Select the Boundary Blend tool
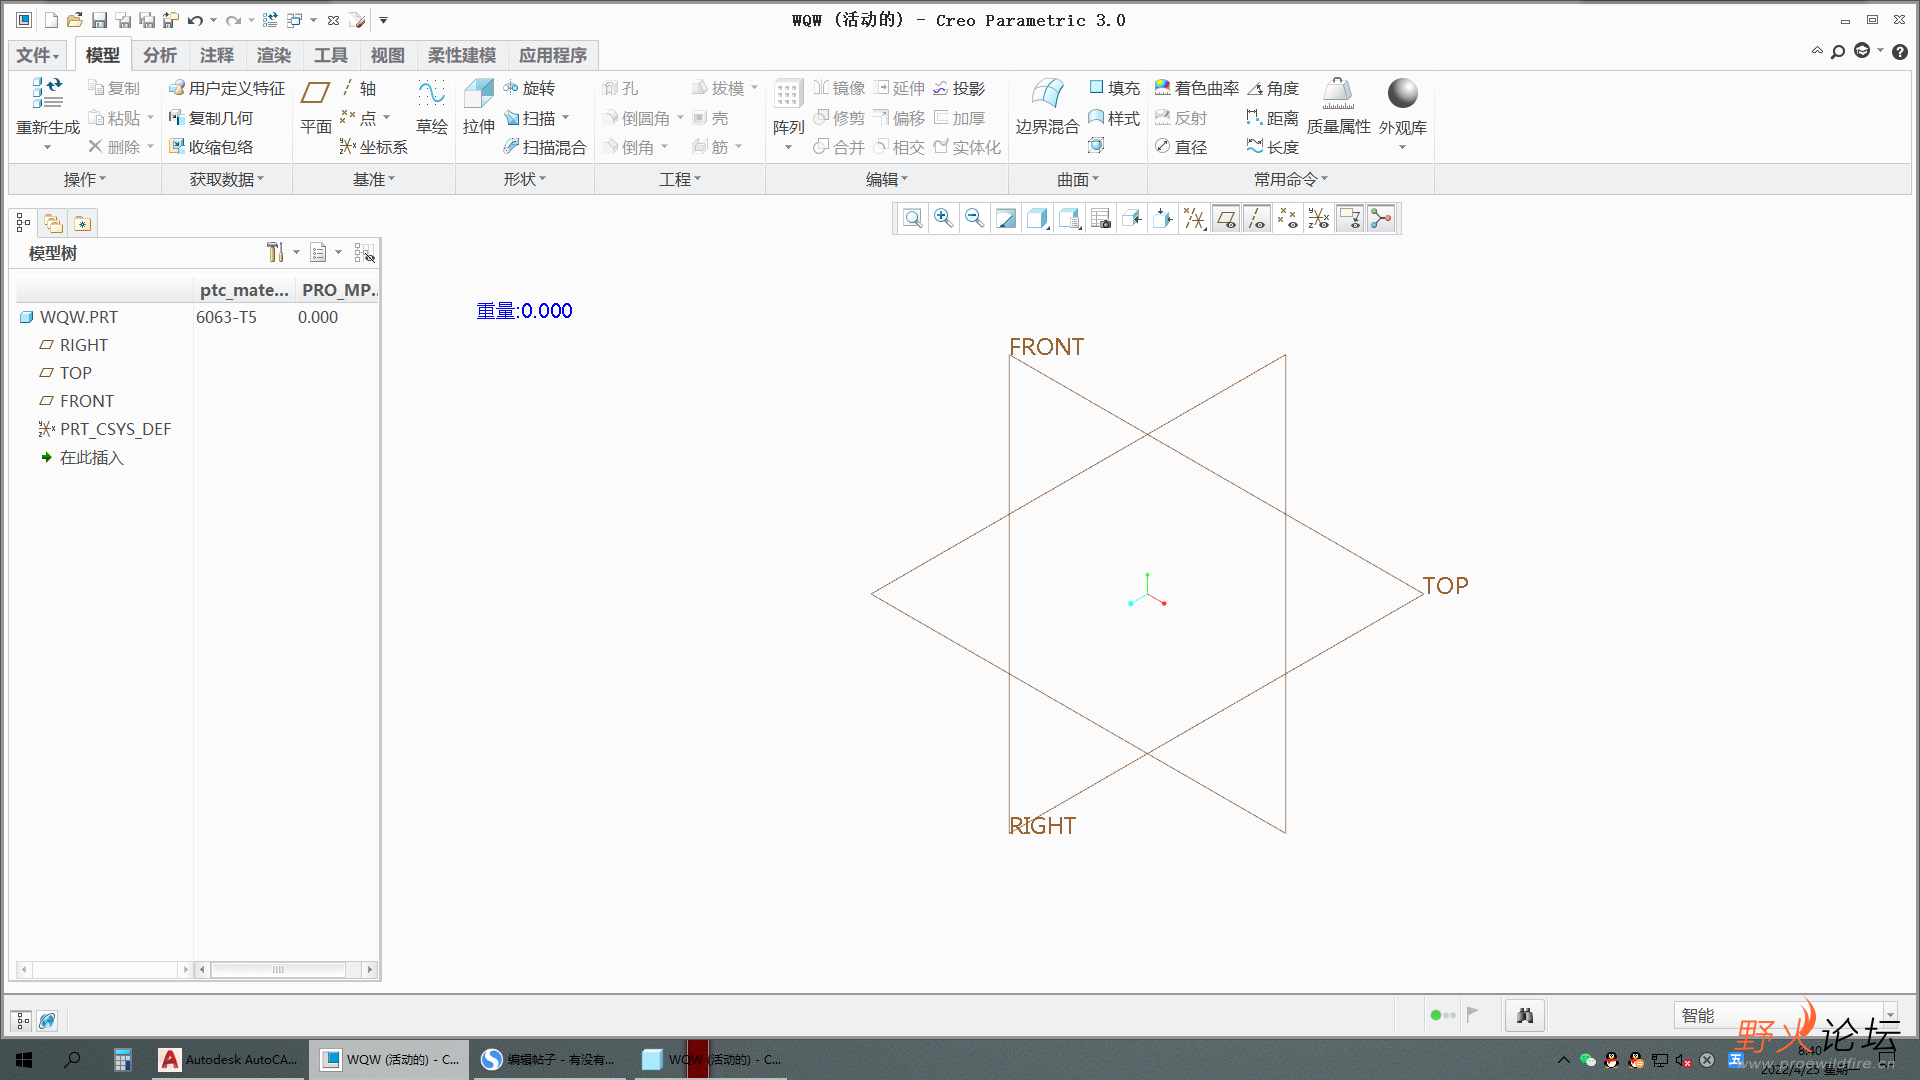 tap(1047, 106)
